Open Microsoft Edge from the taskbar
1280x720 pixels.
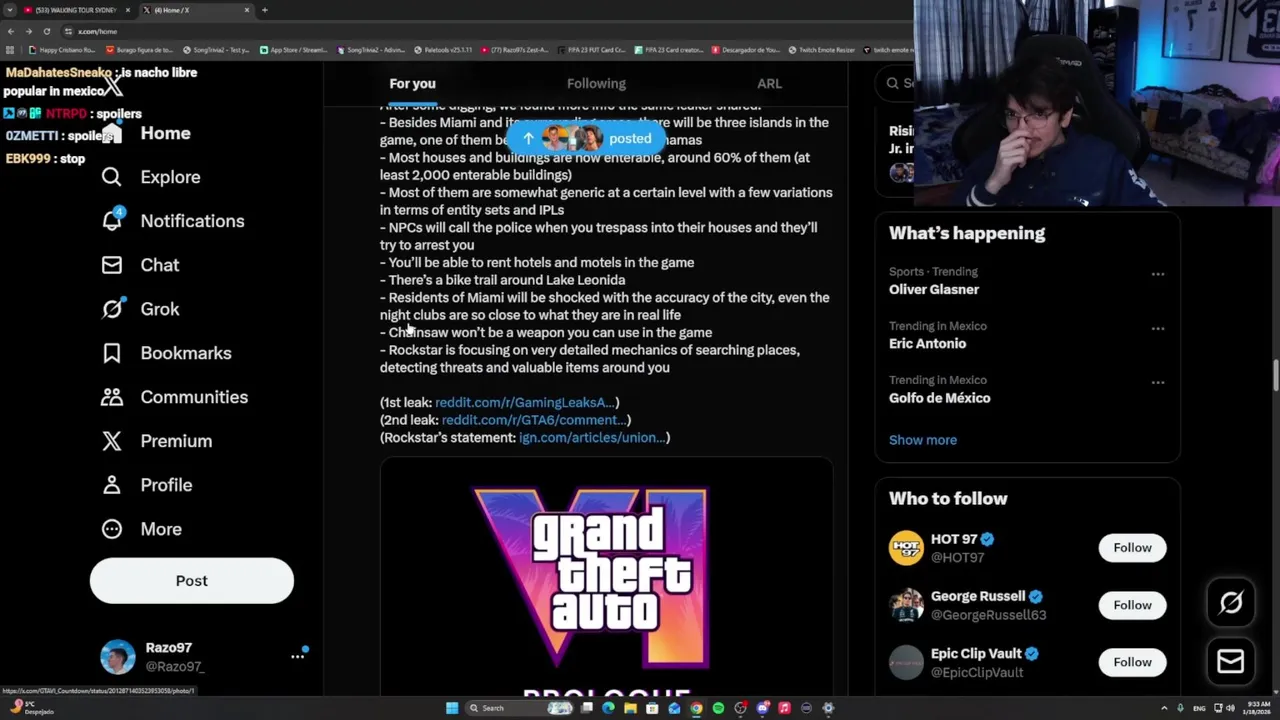coord(608,708)
